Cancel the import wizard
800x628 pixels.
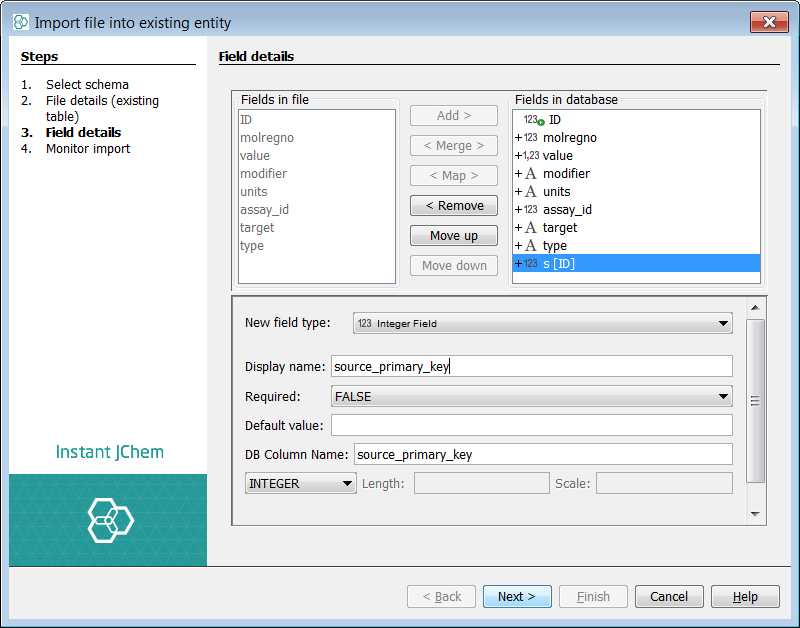point(668,597)
